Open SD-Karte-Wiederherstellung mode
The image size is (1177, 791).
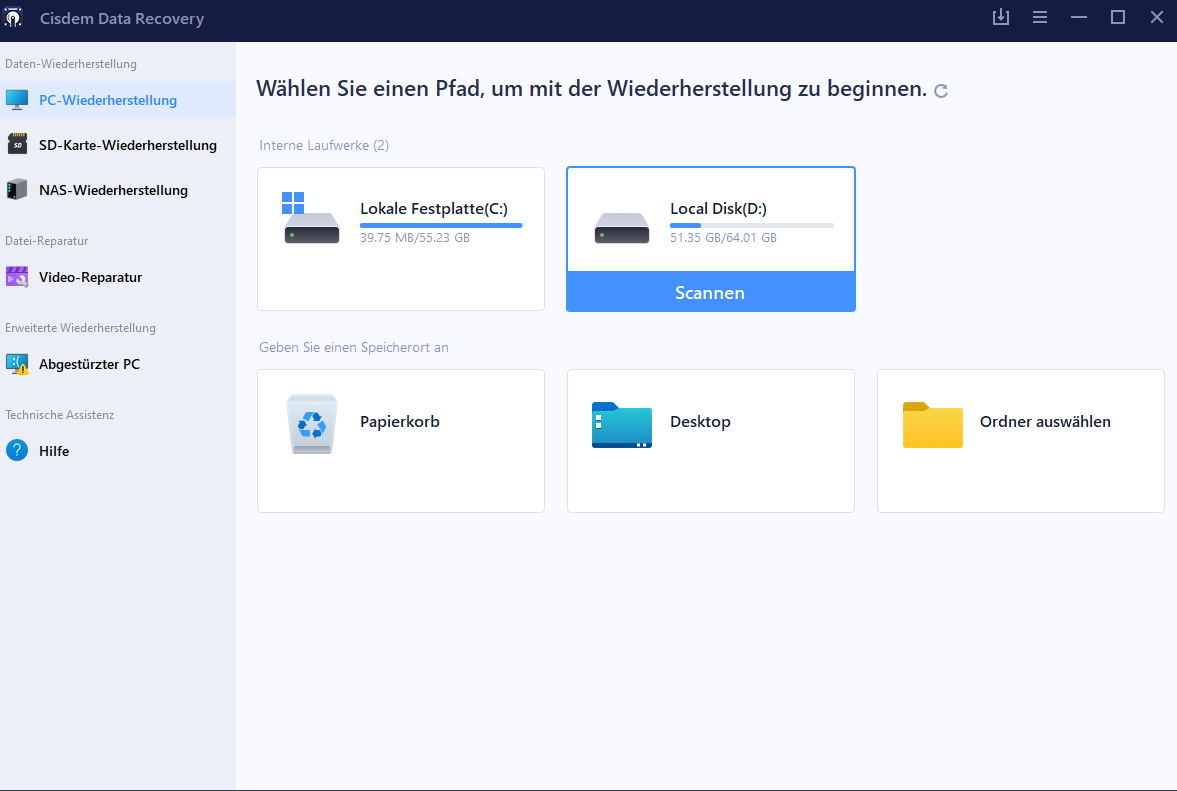[x=118, y=145]
